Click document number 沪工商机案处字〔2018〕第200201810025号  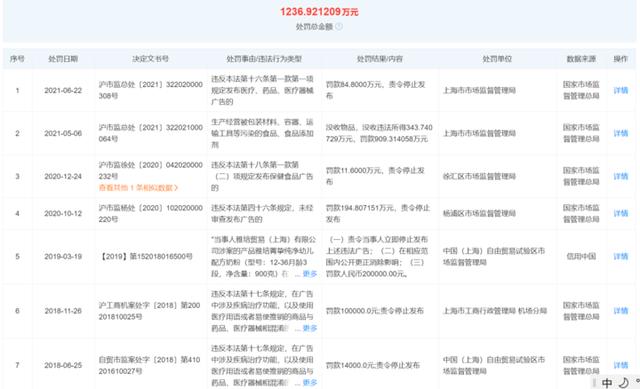(x=149, y=311)
